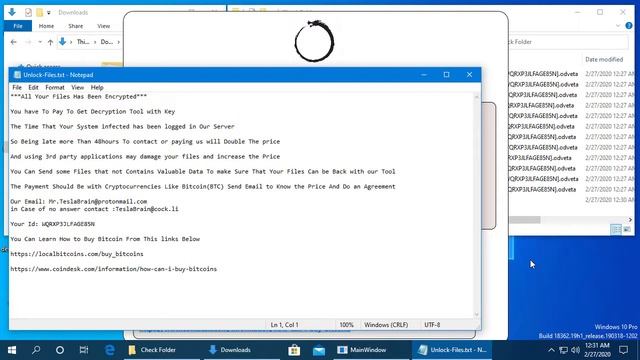Maximize the Unlock-Files Notepad window
The height and width of the screenshot is (360, 640).
(447, 75)
